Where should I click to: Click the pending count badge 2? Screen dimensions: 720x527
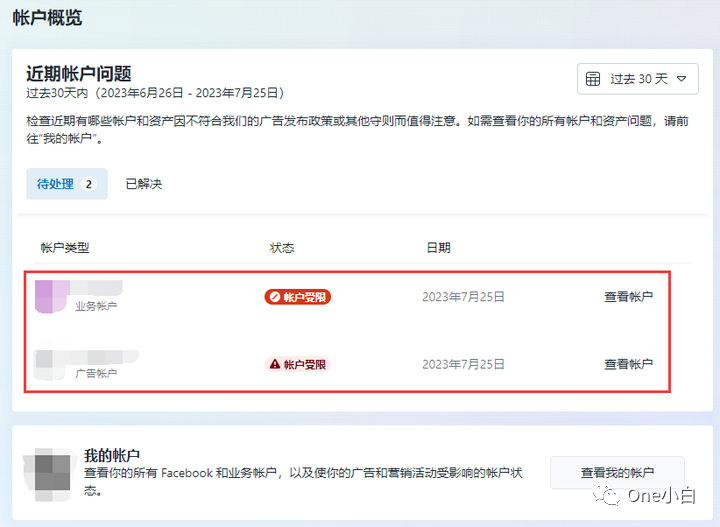(x=89, y=184)
